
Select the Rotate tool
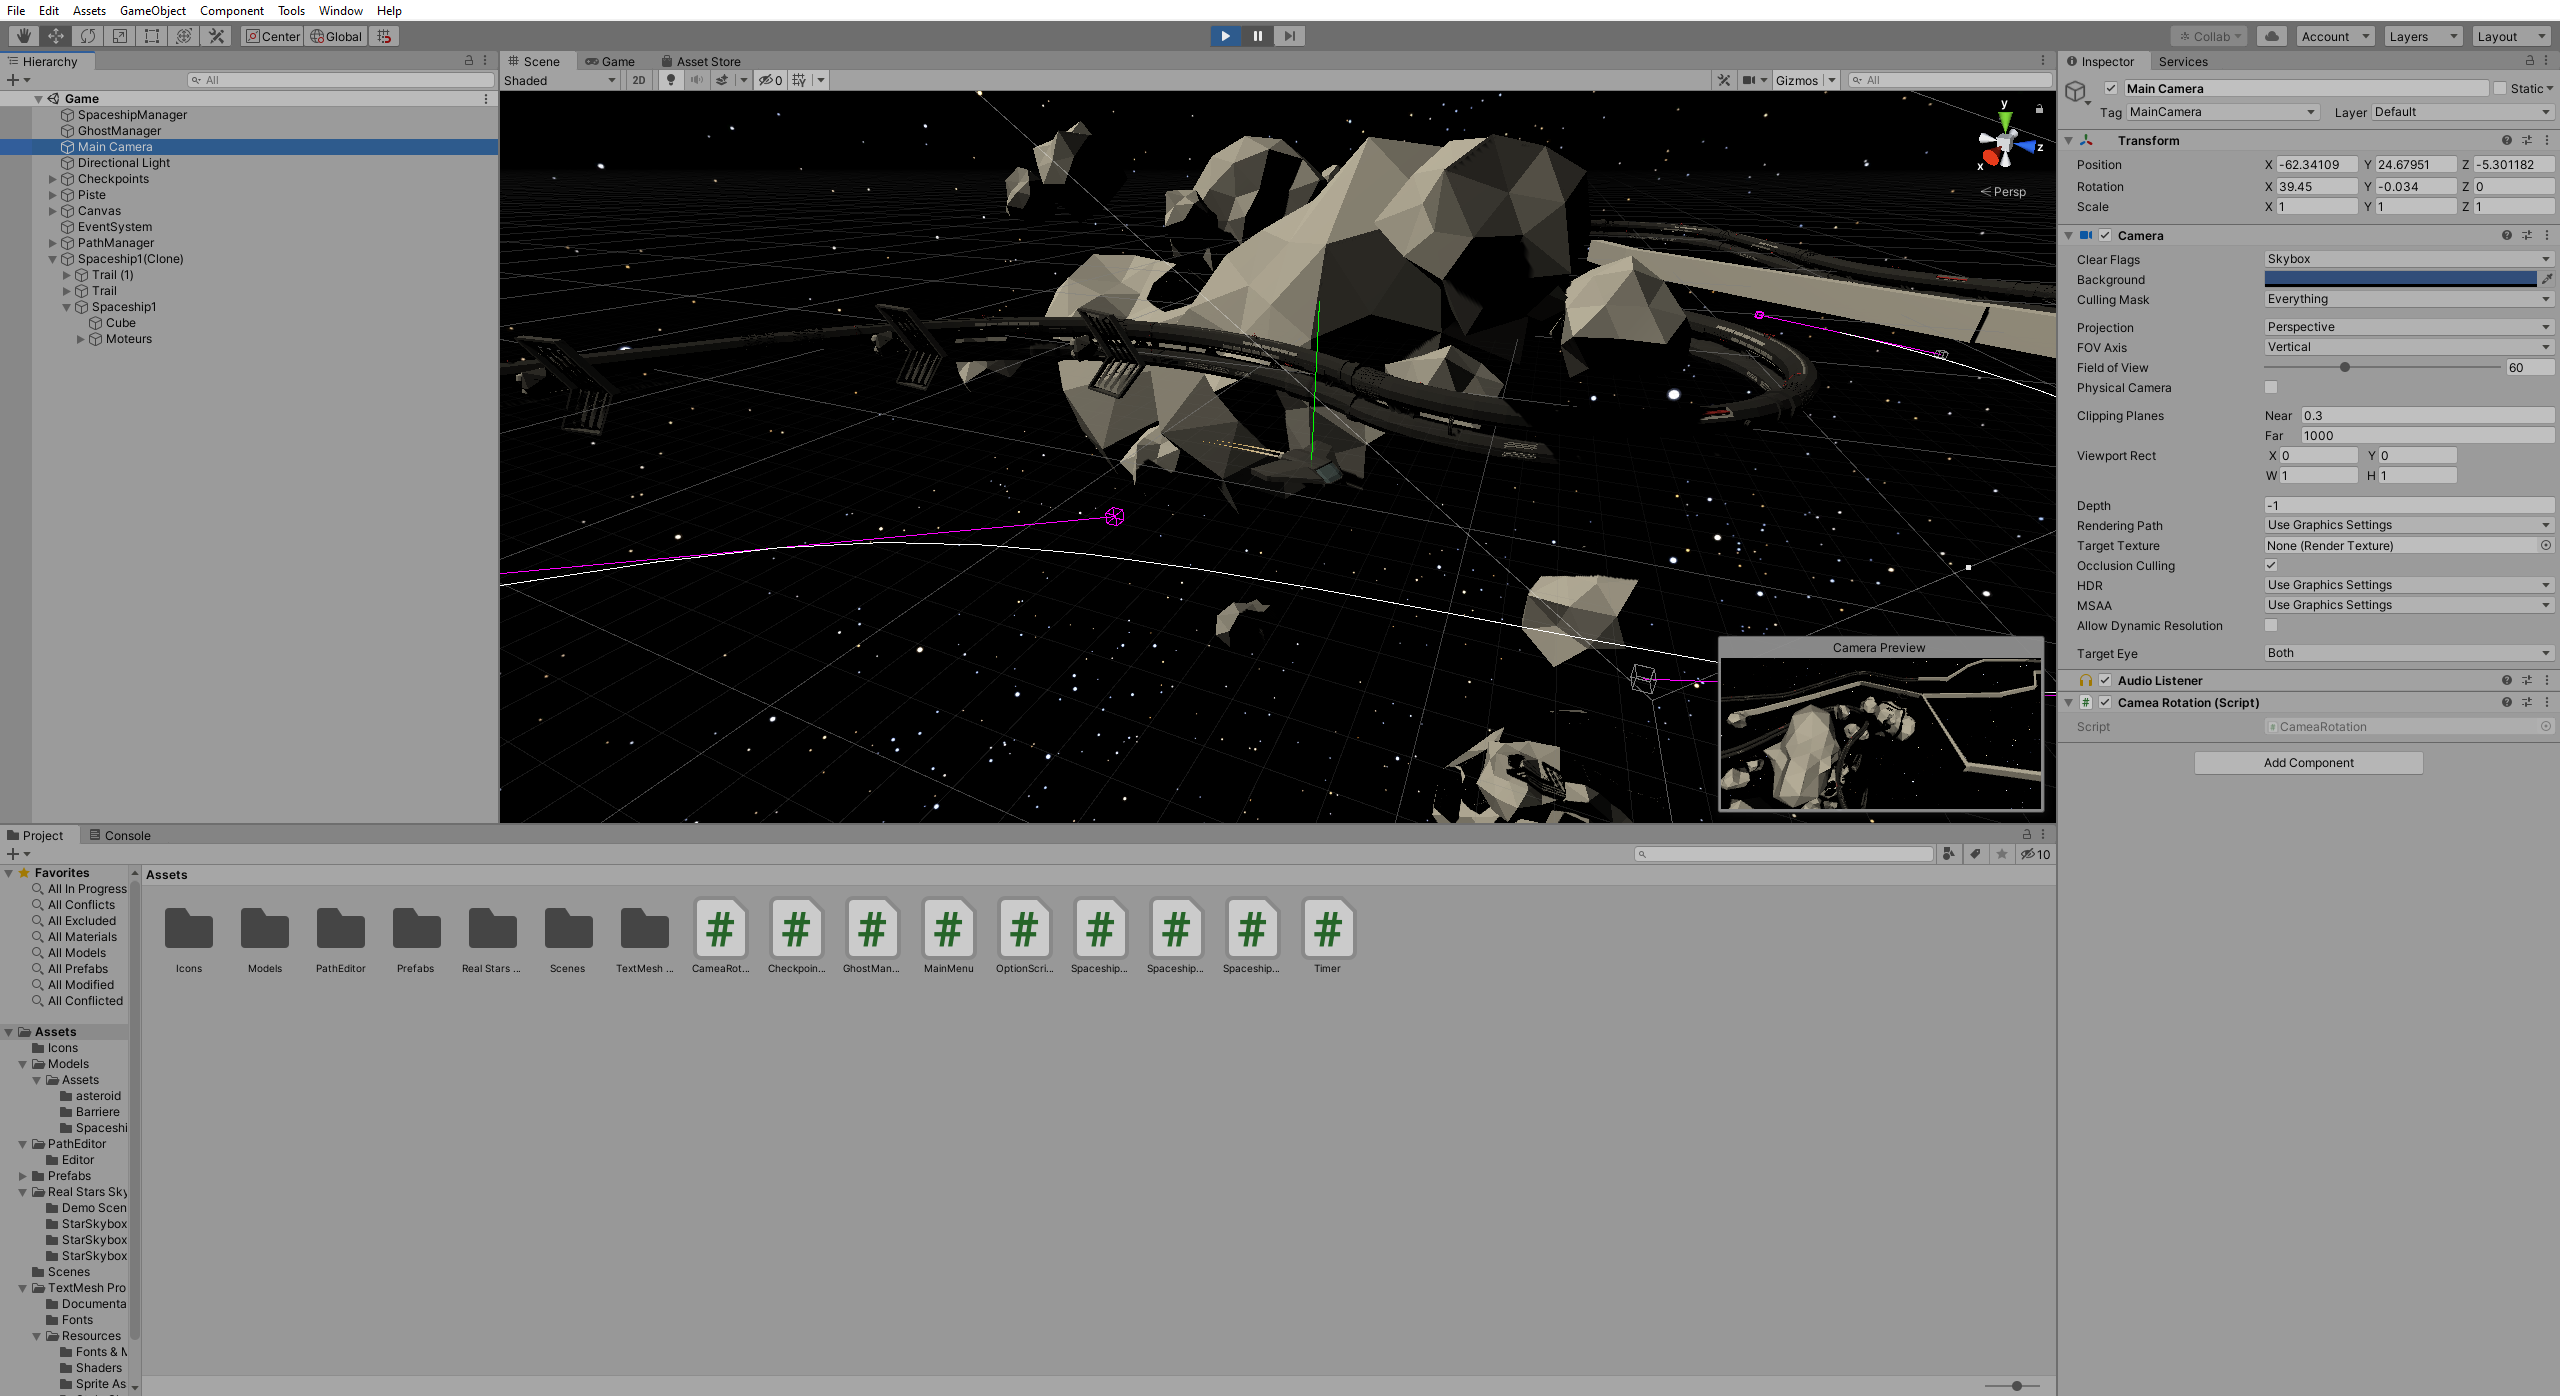coord(88,36)
